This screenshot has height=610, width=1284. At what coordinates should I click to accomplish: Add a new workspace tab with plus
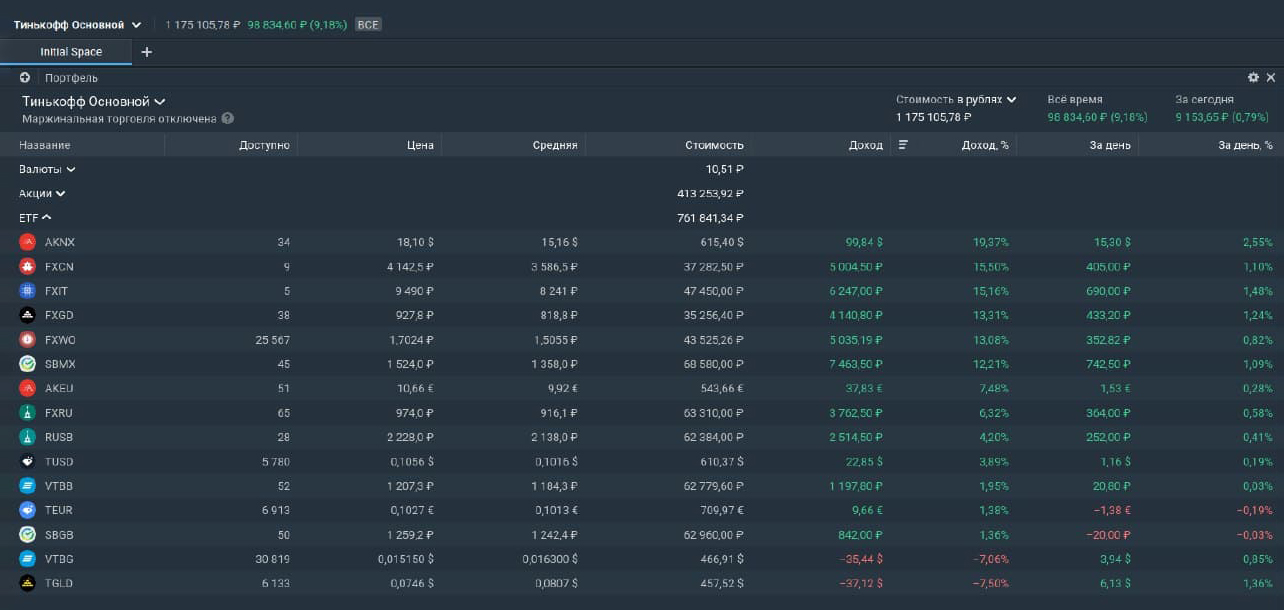(x=146, y=52)
